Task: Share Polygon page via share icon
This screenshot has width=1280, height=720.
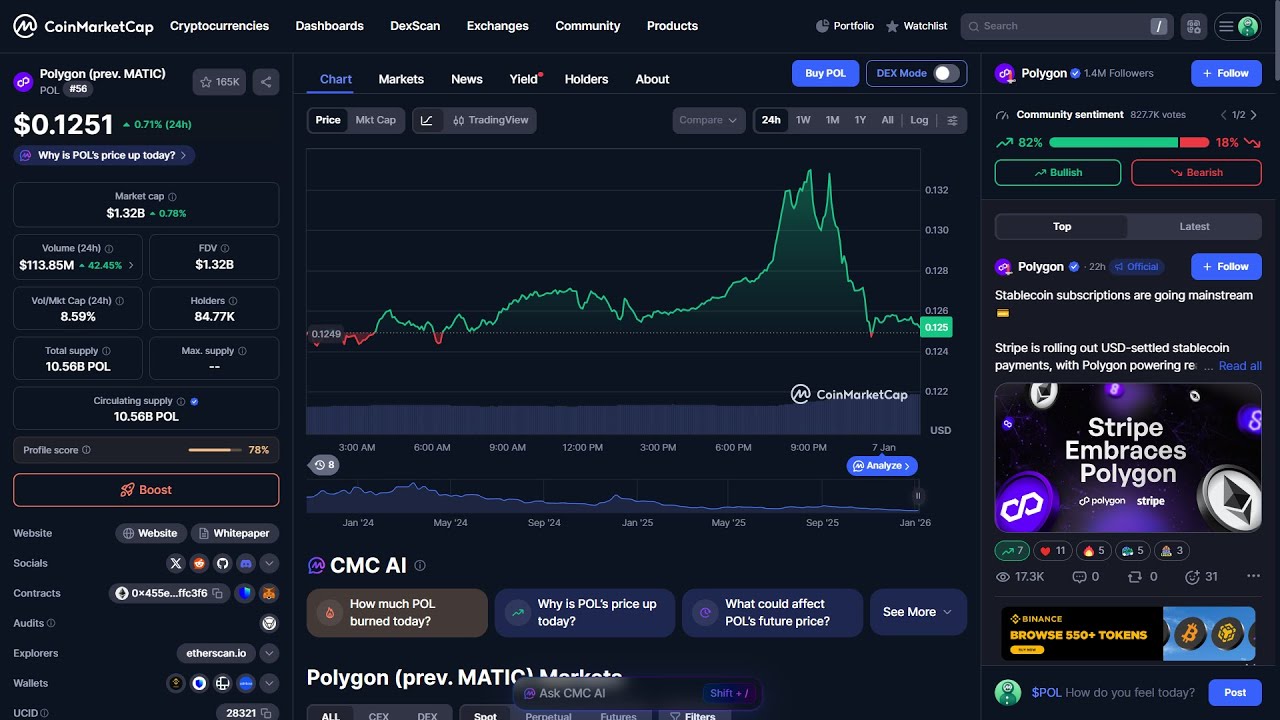Action: tap(265, 82)
